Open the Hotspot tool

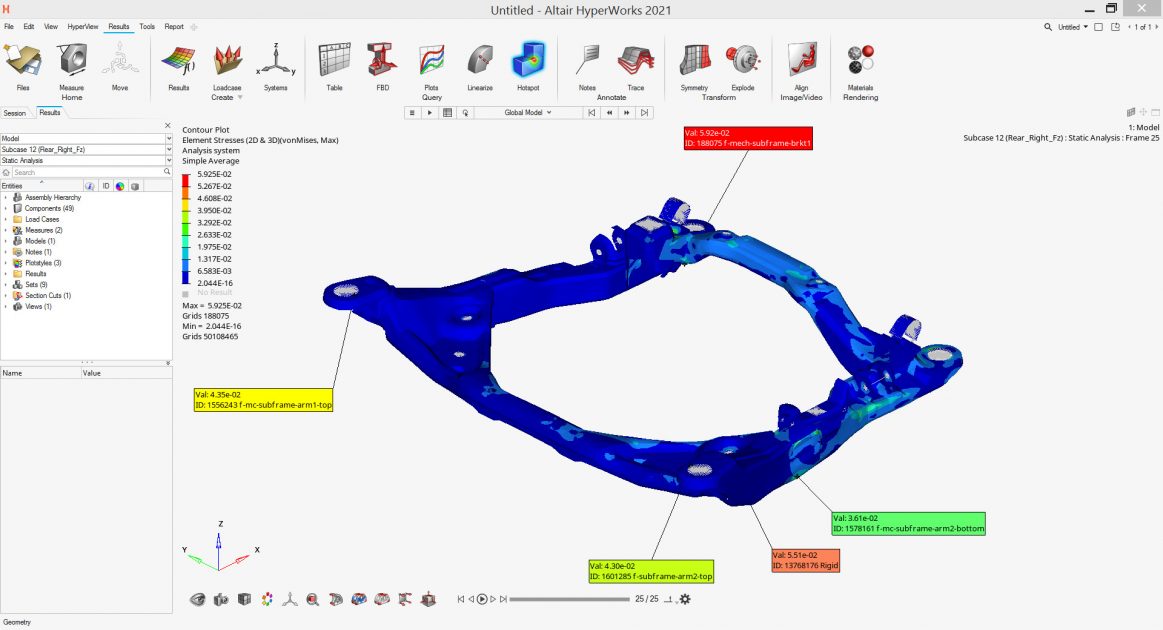(x=527, y=64)
